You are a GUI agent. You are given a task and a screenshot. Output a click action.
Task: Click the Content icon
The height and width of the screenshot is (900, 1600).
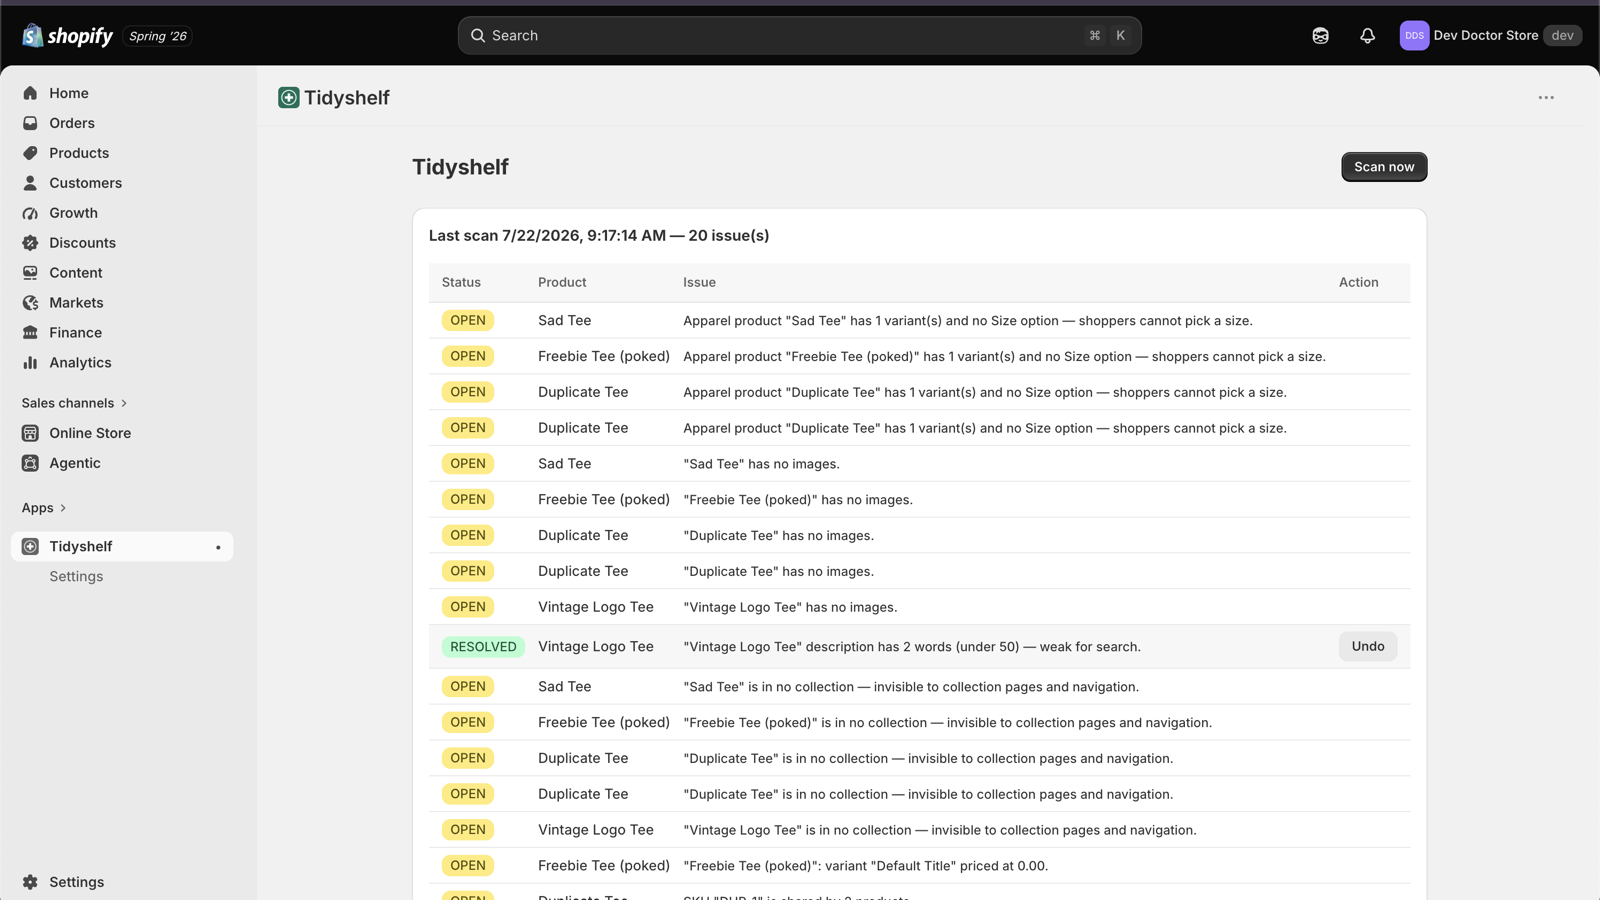[30, 273]
